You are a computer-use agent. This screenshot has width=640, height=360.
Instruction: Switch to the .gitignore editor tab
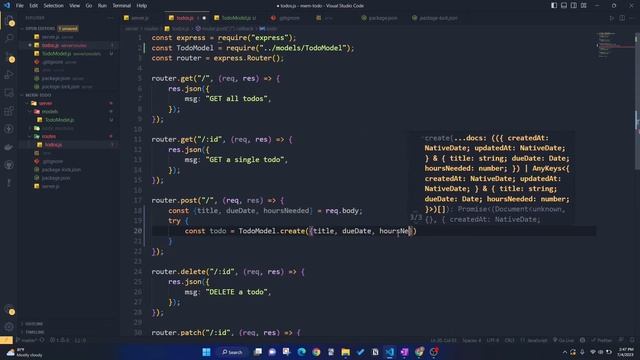[x=286, y=18]
